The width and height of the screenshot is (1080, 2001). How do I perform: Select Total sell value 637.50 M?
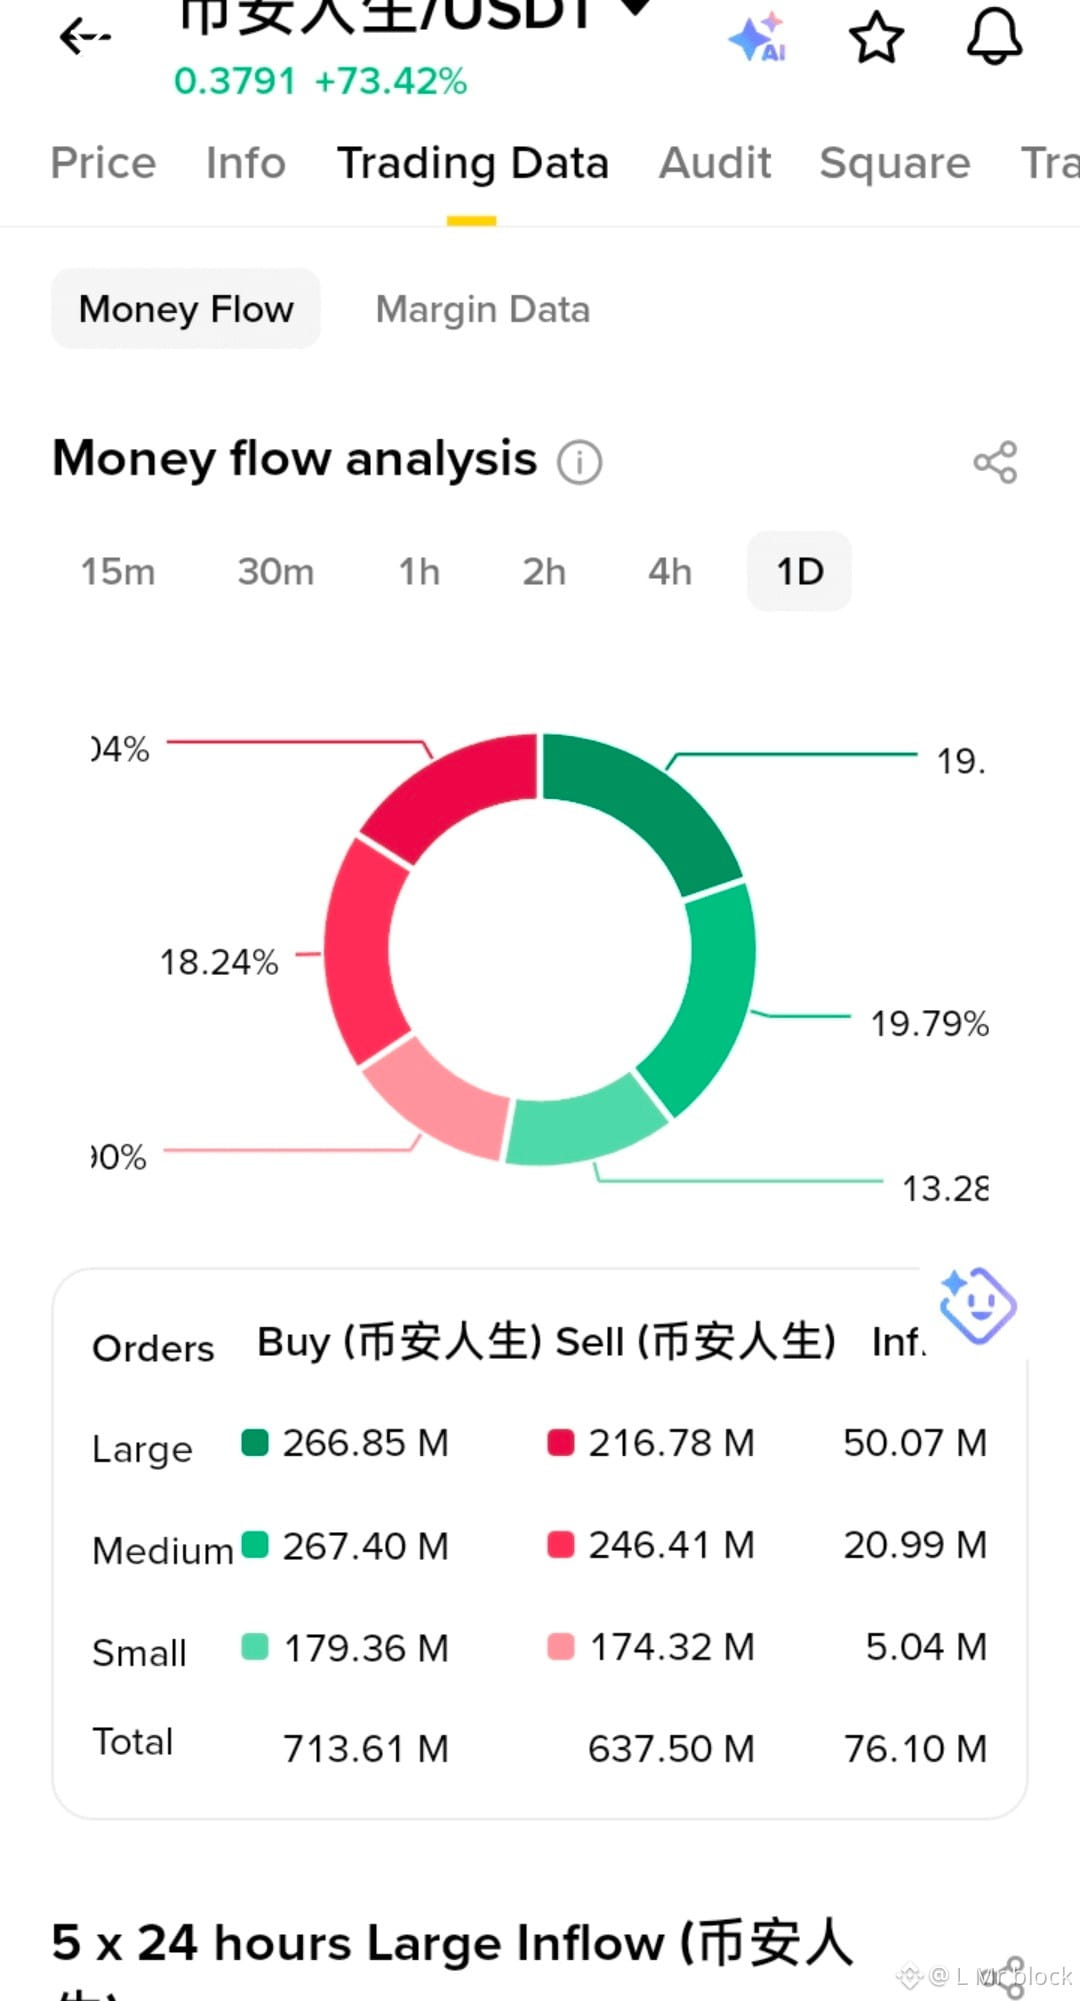click(x=671, y=1749)
